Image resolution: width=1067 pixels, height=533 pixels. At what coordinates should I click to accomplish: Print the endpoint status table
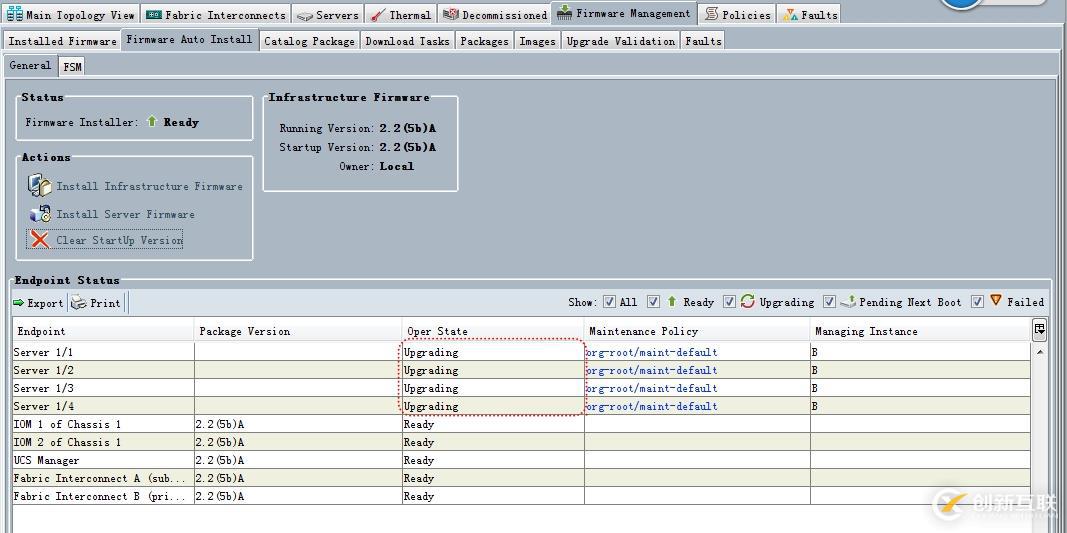[x=96, y=303]
